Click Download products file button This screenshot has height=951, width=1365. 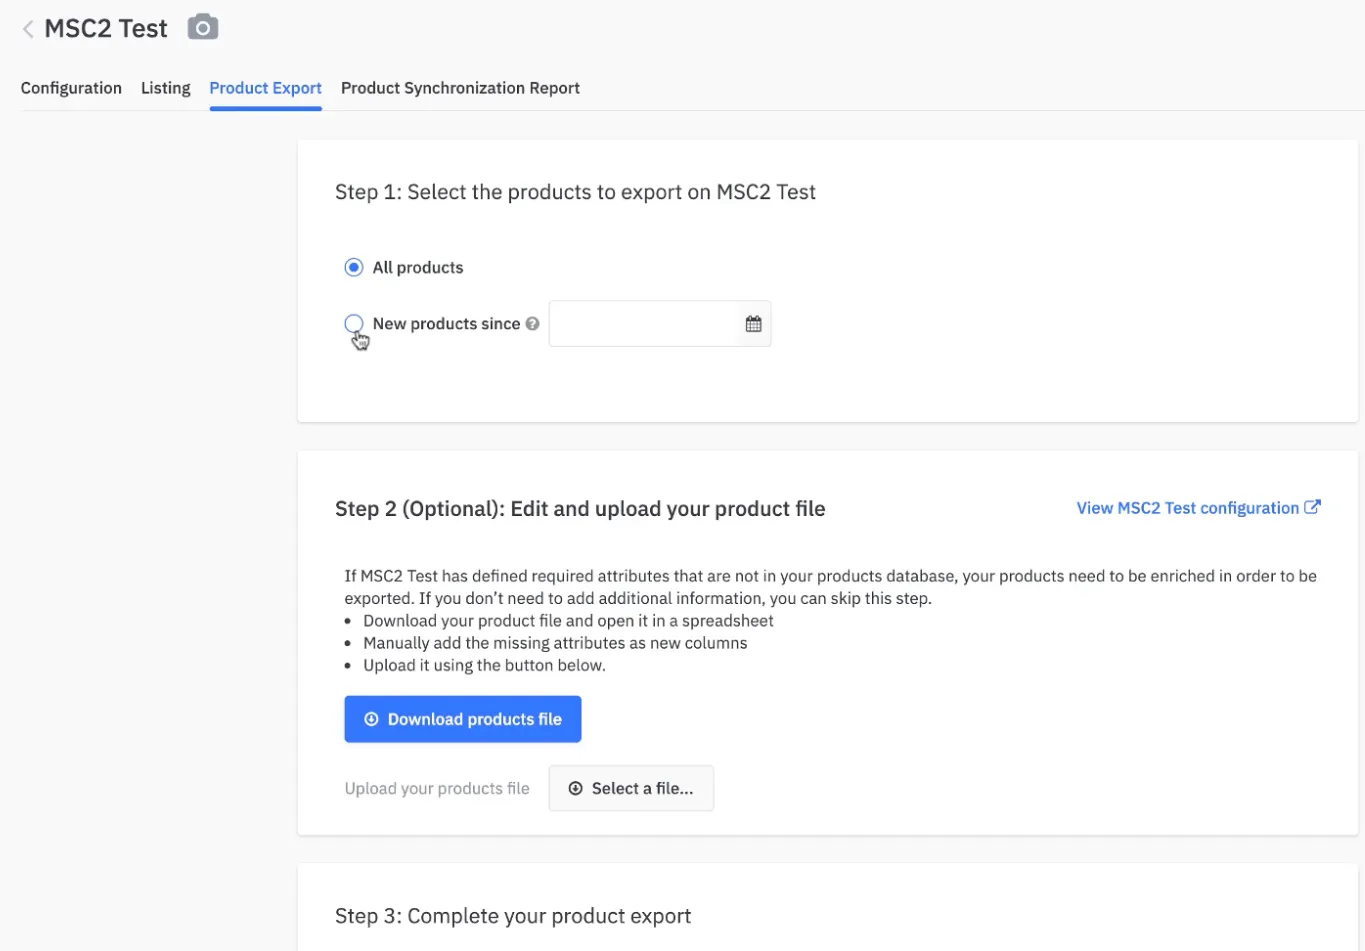click(x=463, y=719)
